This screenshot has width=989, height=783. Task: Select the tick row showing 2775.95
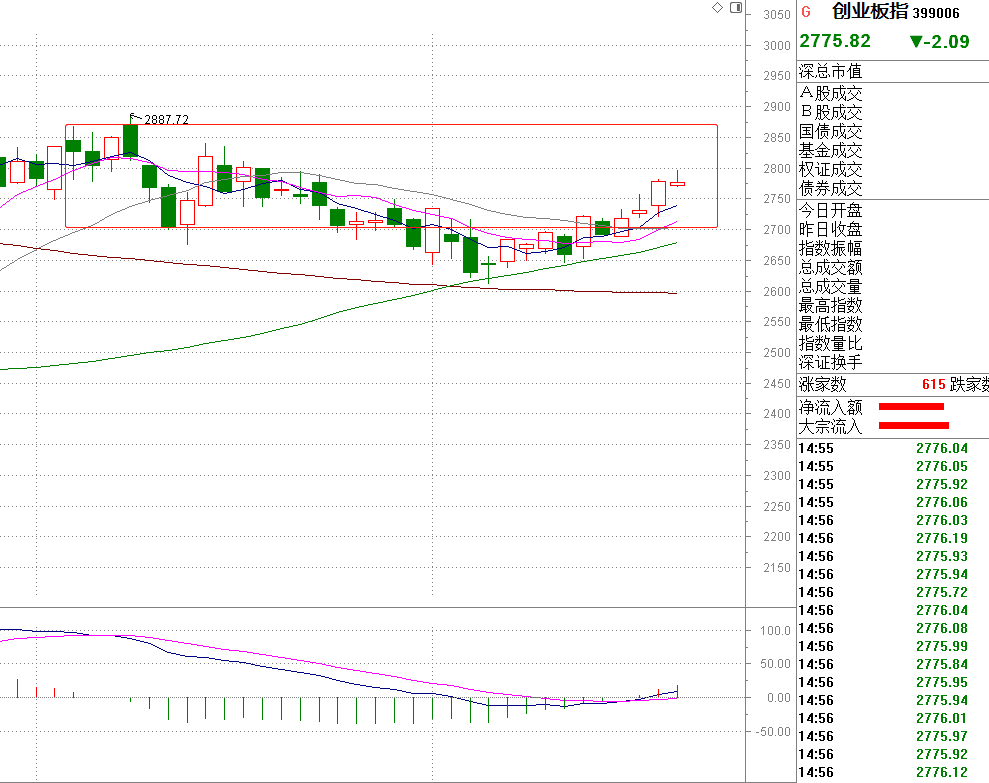[x=893, y=682]
